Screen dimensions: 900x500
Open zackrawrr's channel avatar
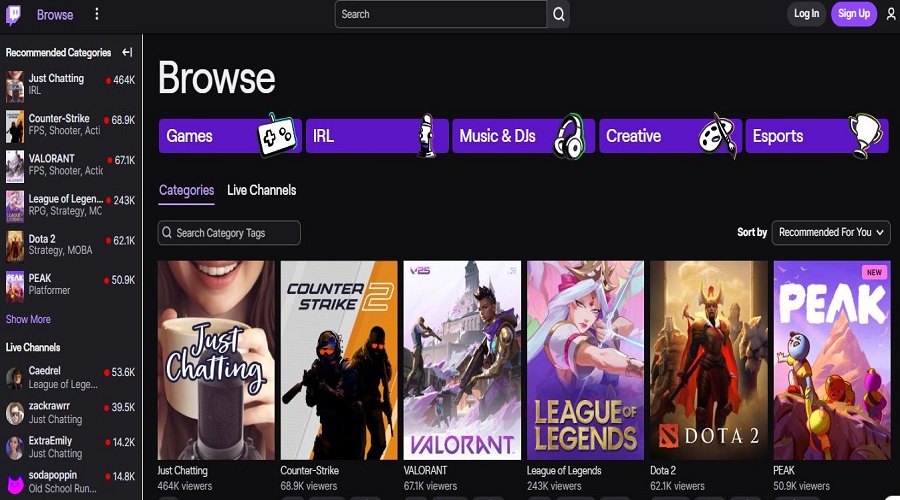click(x=15, y=413)
